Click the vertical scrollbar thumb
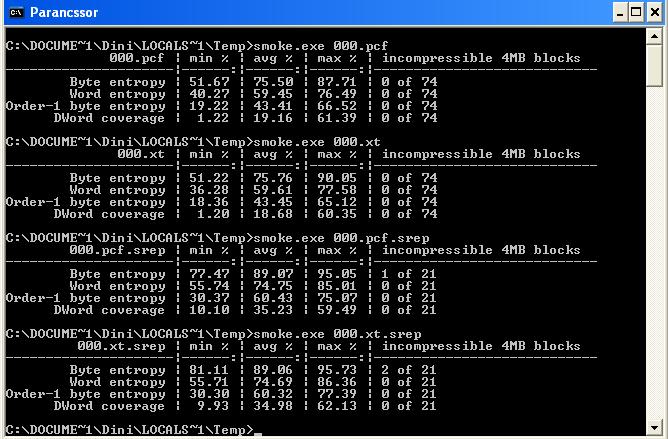This screenshot has height=439, width=668. [654, 66]
